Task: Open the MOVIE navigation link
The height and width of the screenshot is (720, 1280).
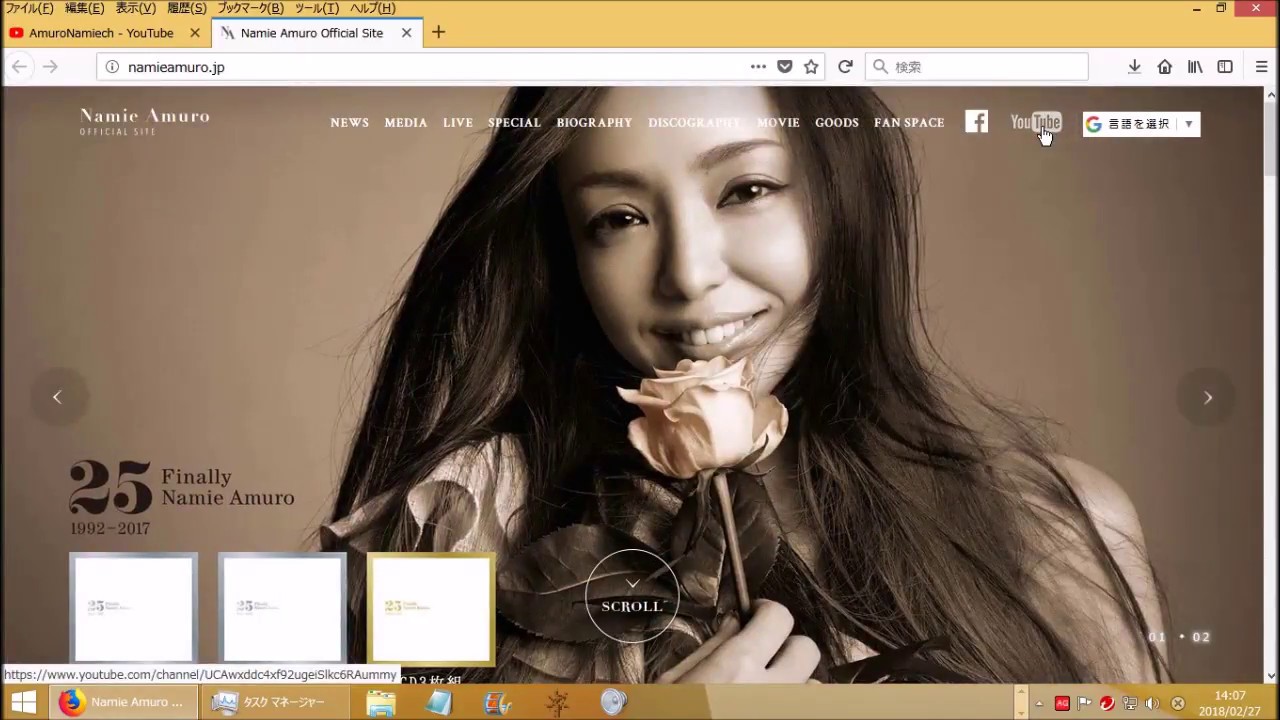Action: (778, 123)
